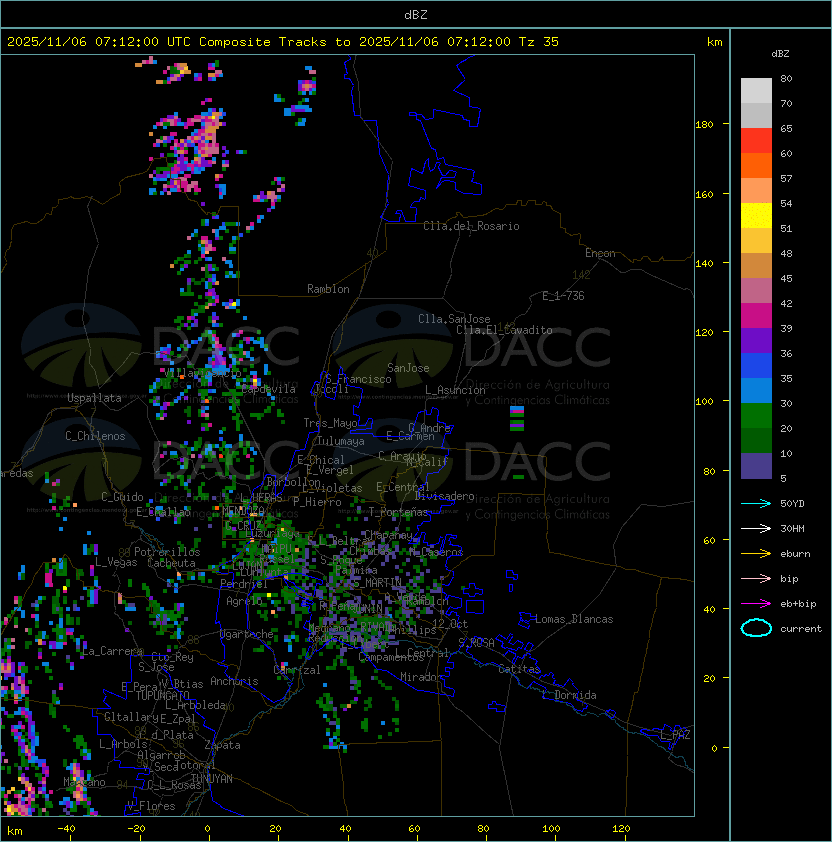This screenshot has width=832, height=842.
Task: Click the 'Zapata' map label
Action: click(222, 745)
